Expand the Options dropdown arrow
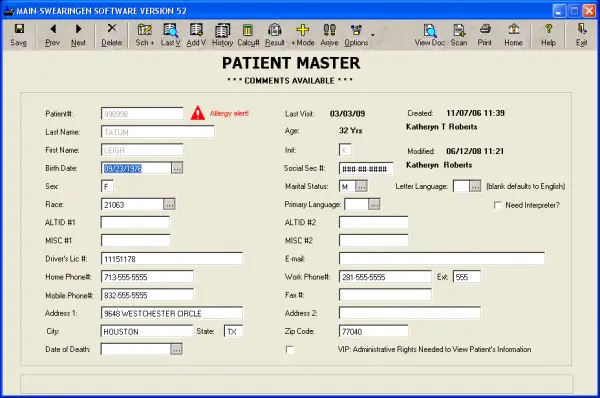Screen dimensions: 600x398 coord(372,35)
